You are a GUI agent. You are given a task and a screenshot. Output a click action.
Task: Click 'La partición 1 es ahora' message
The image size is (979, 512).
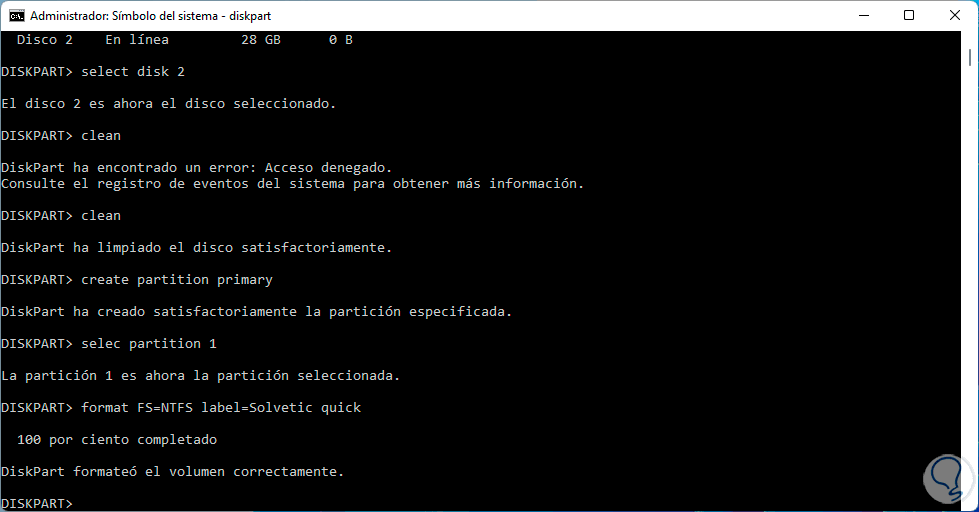pyautogui.click(x=200, y=376)
